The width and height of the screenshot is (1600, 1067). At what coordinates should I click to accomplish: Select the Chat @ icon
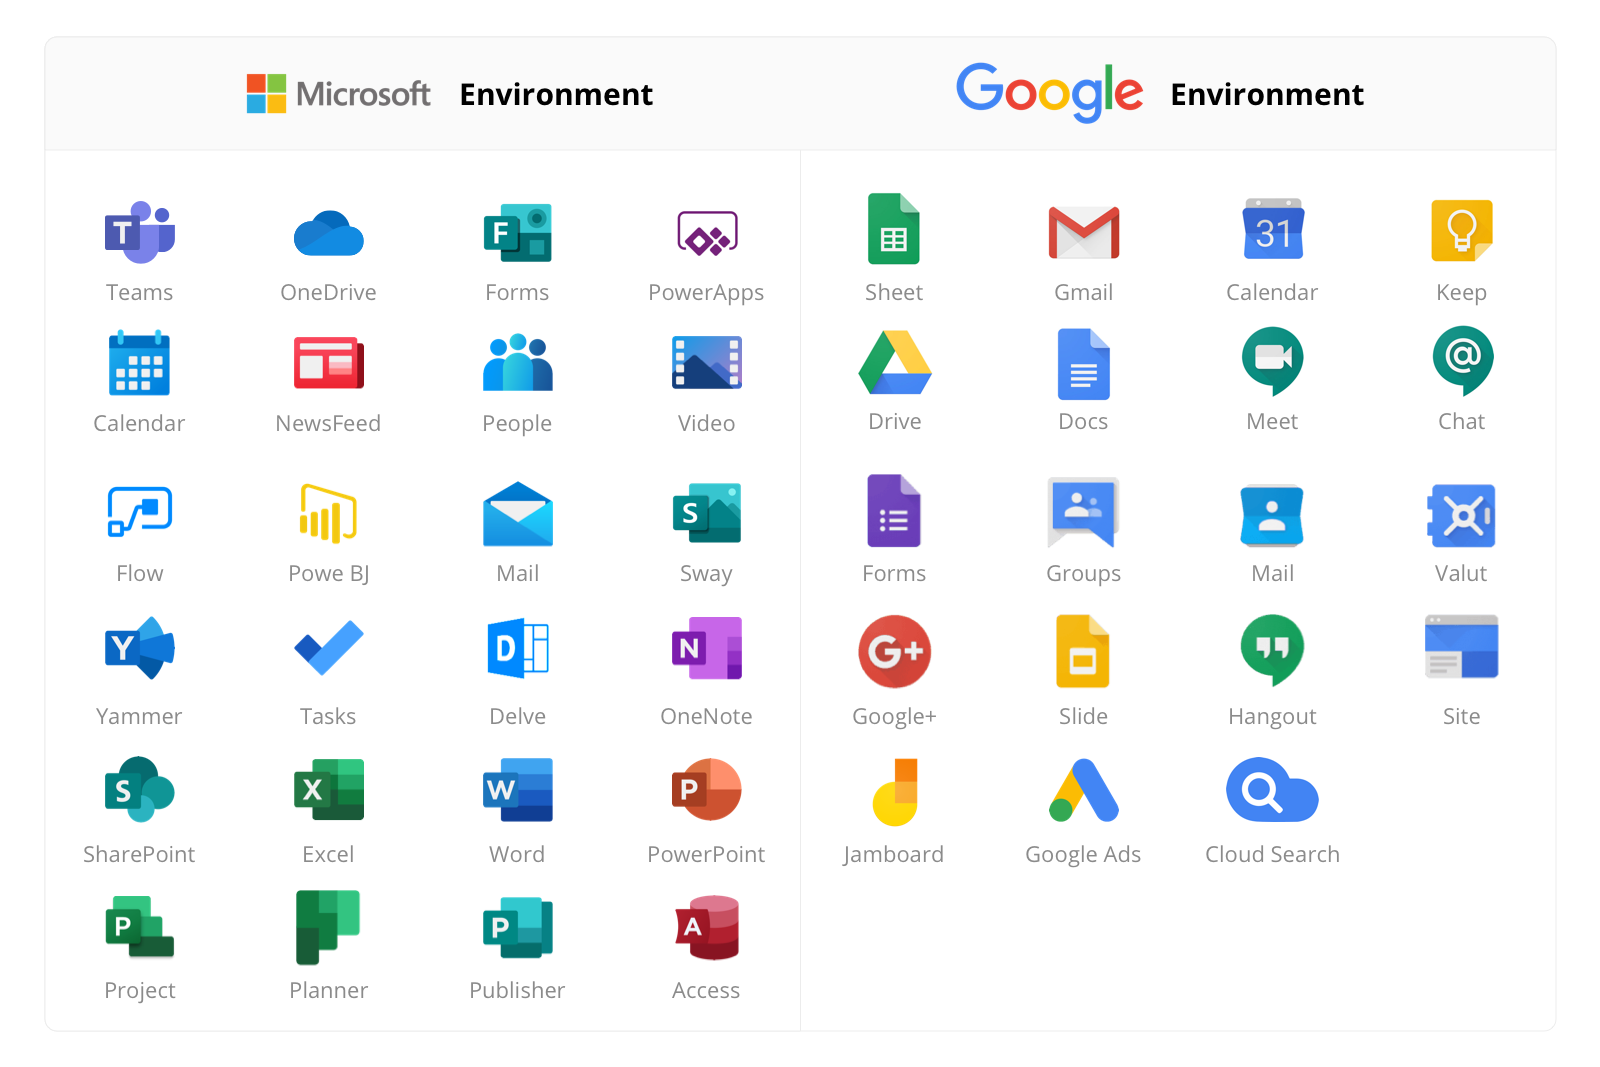tap(1462, 361)
